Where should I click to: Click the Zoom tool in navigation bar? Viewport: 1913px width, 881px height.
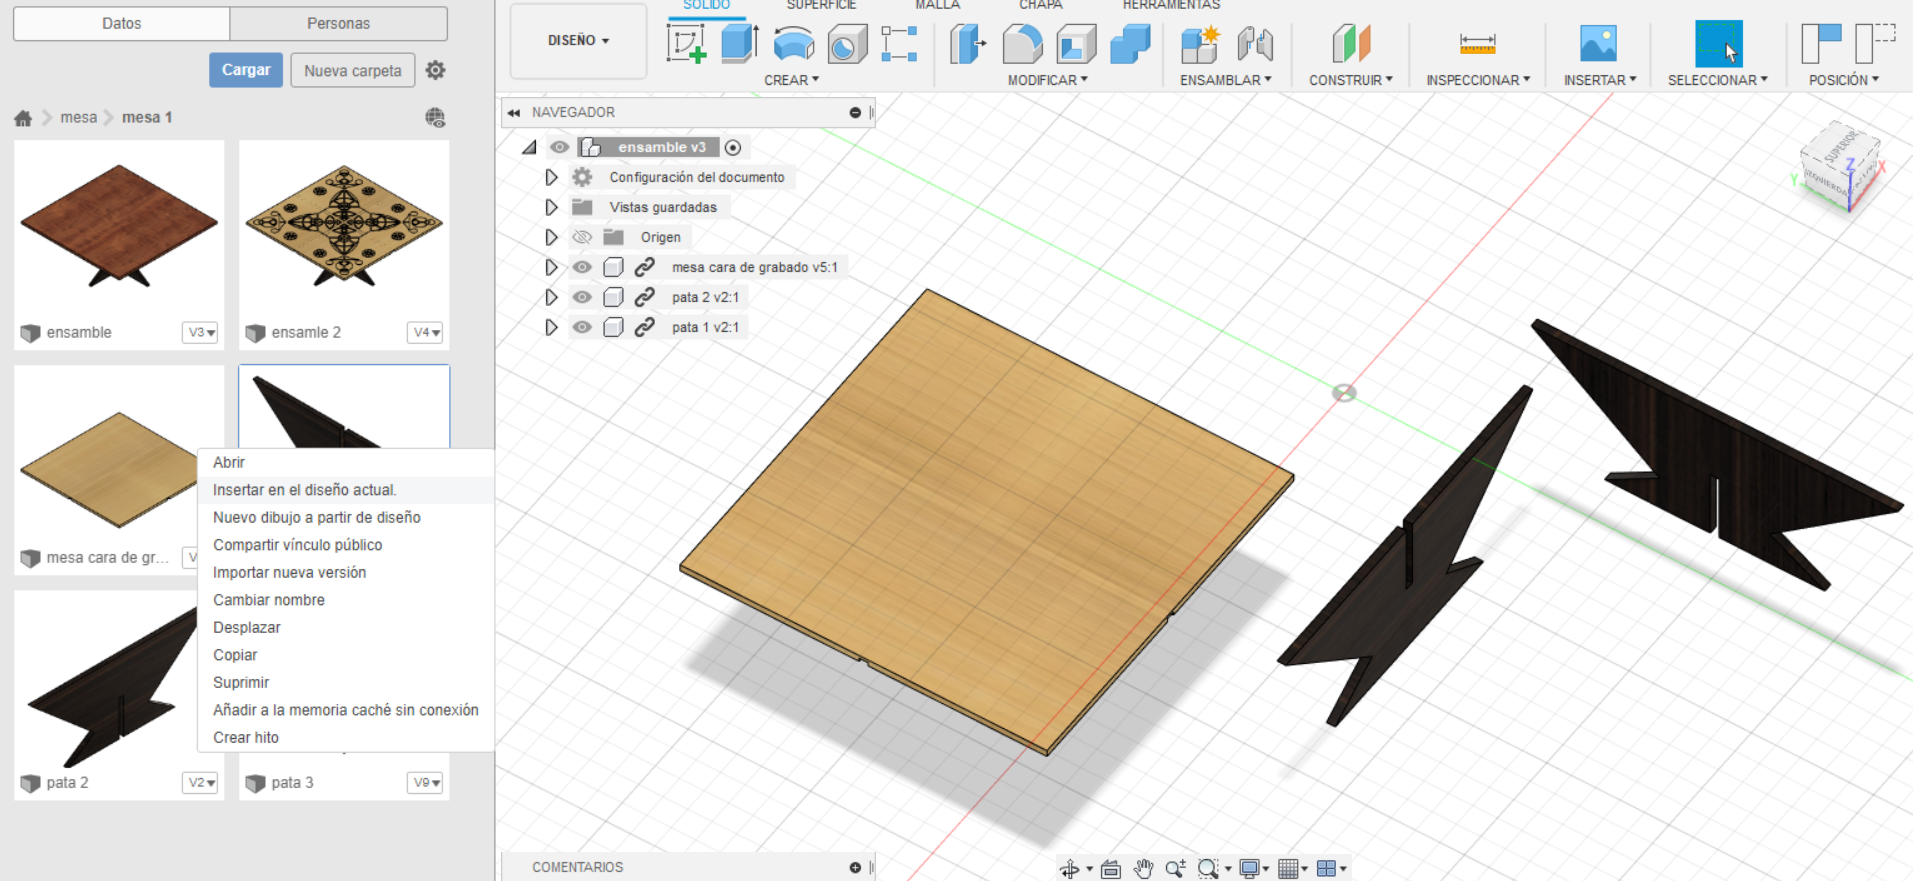1175,869
